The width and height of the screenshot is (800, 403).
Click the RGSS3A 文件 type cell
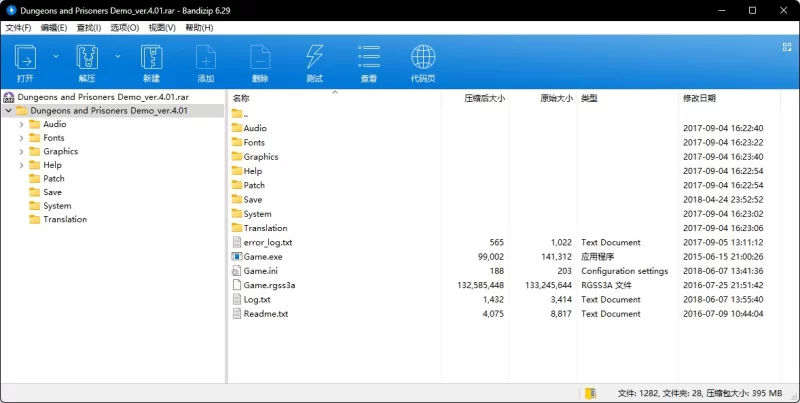(606, 285)
